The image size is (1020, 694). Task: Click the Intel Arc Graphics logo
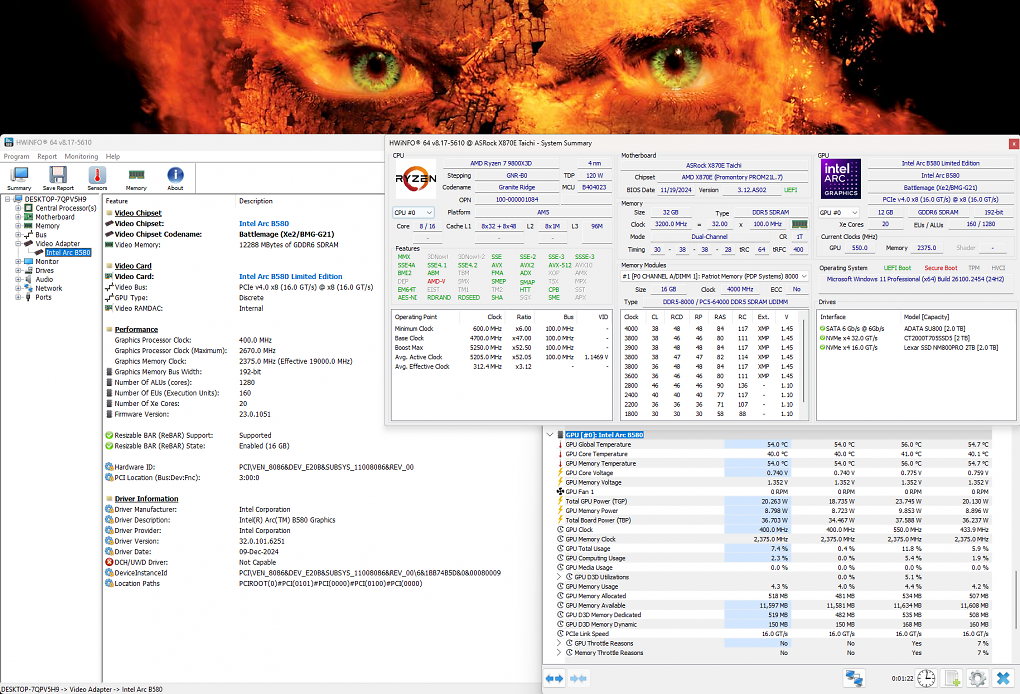coord(841,179)
